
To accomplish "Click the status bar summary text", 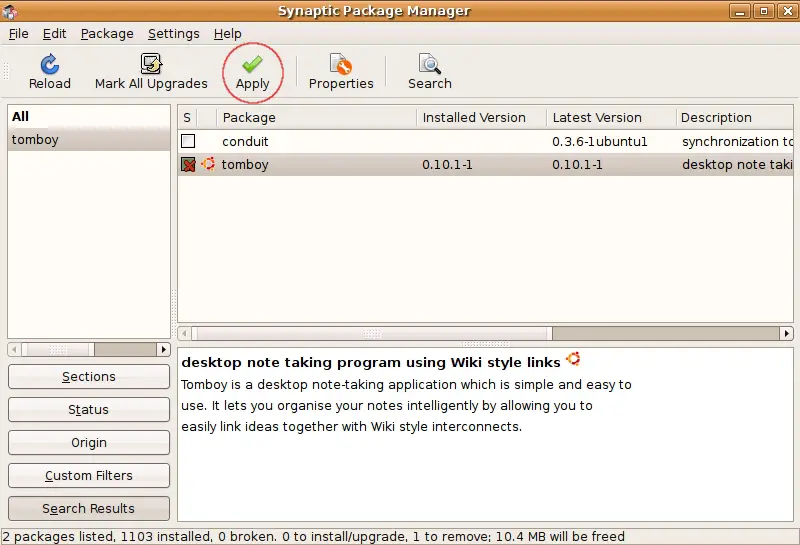I will click(x=313, y=536).
